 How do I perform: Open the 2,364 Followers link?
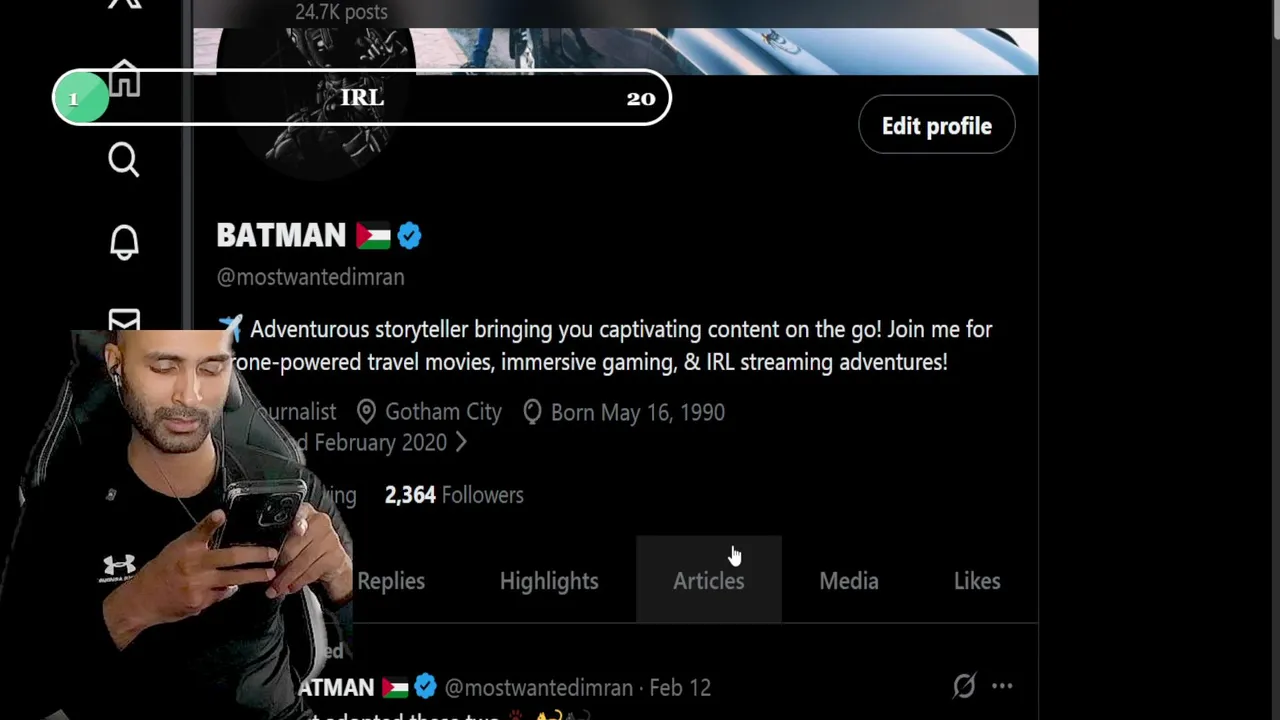(454, 495)
